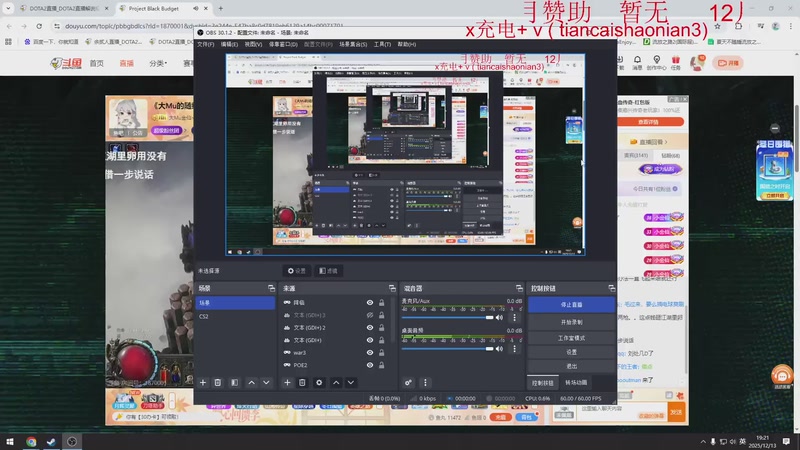This screenshot has width=800, height=450.
Task: Open the 文件(F) menu in OBS
Action: click(206, 44)
